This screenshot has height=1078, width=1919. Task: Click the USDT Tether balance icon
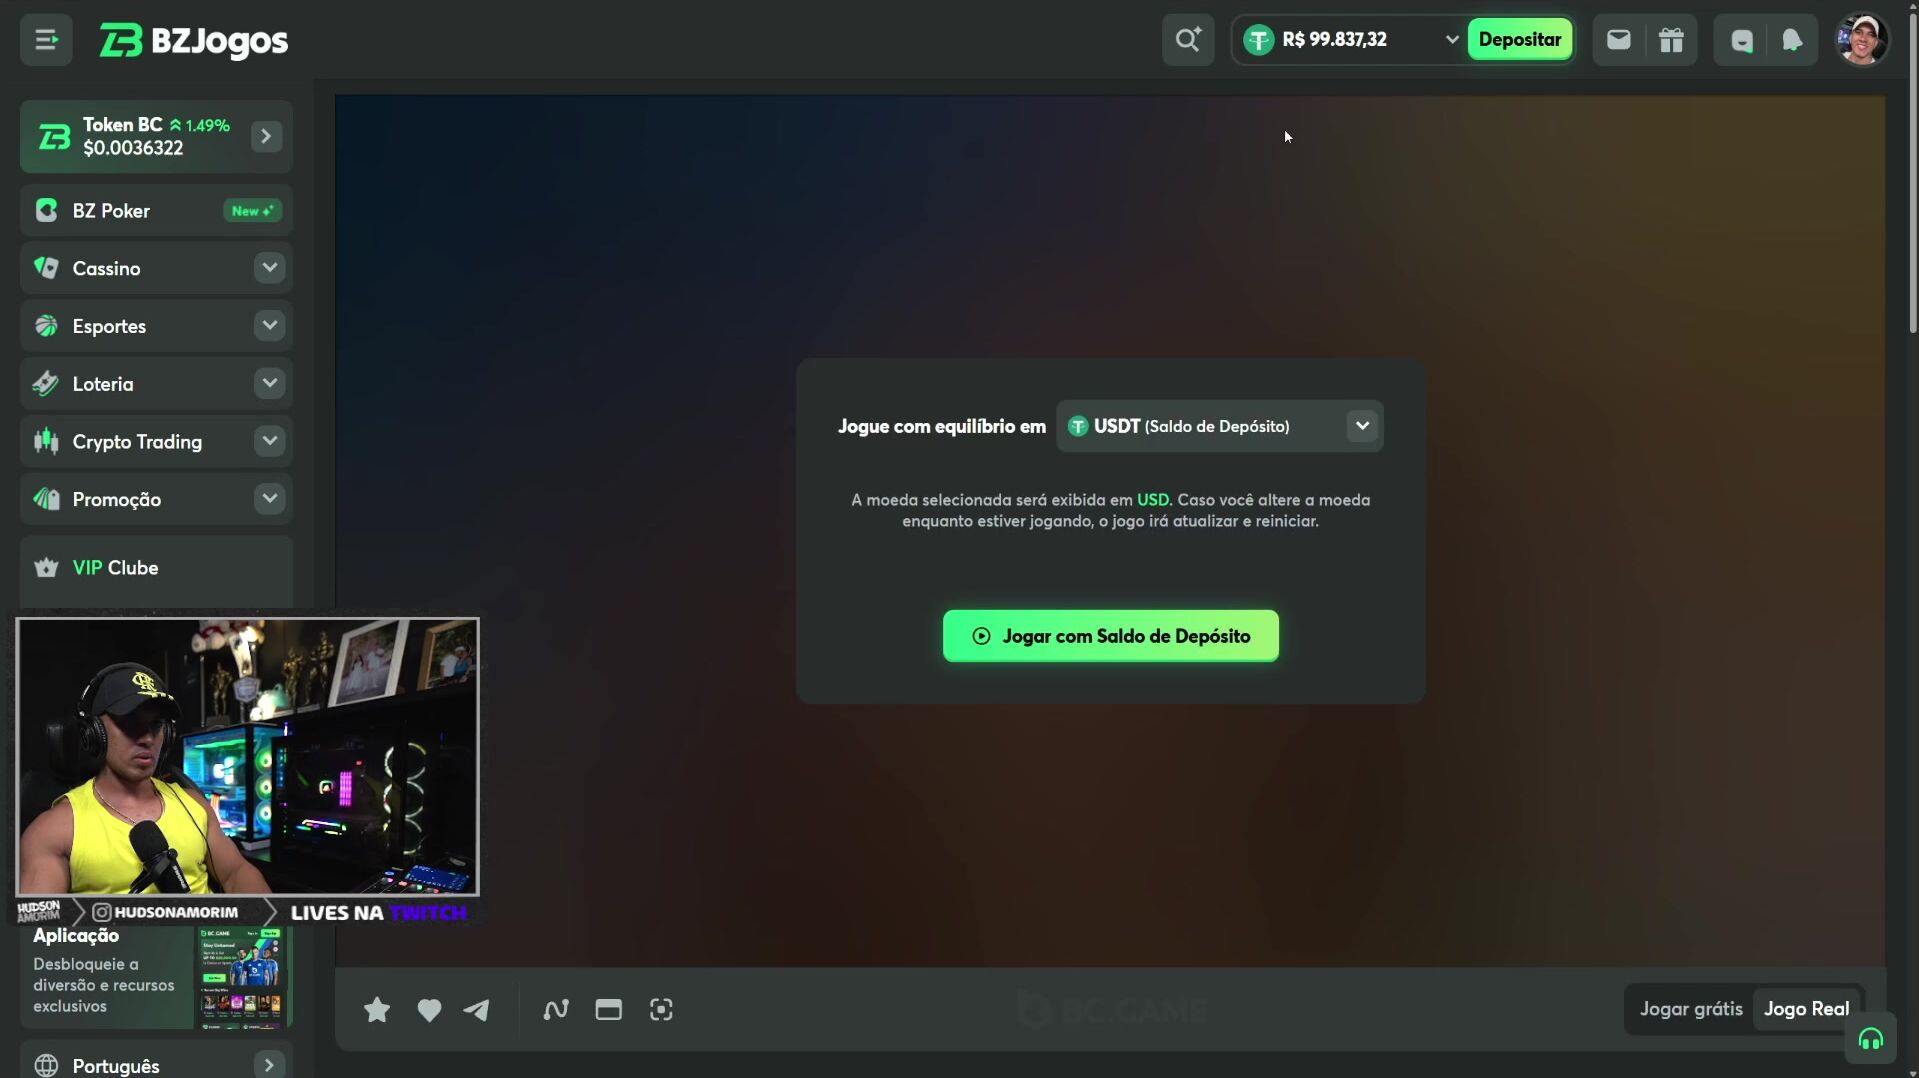point(1259,40)
